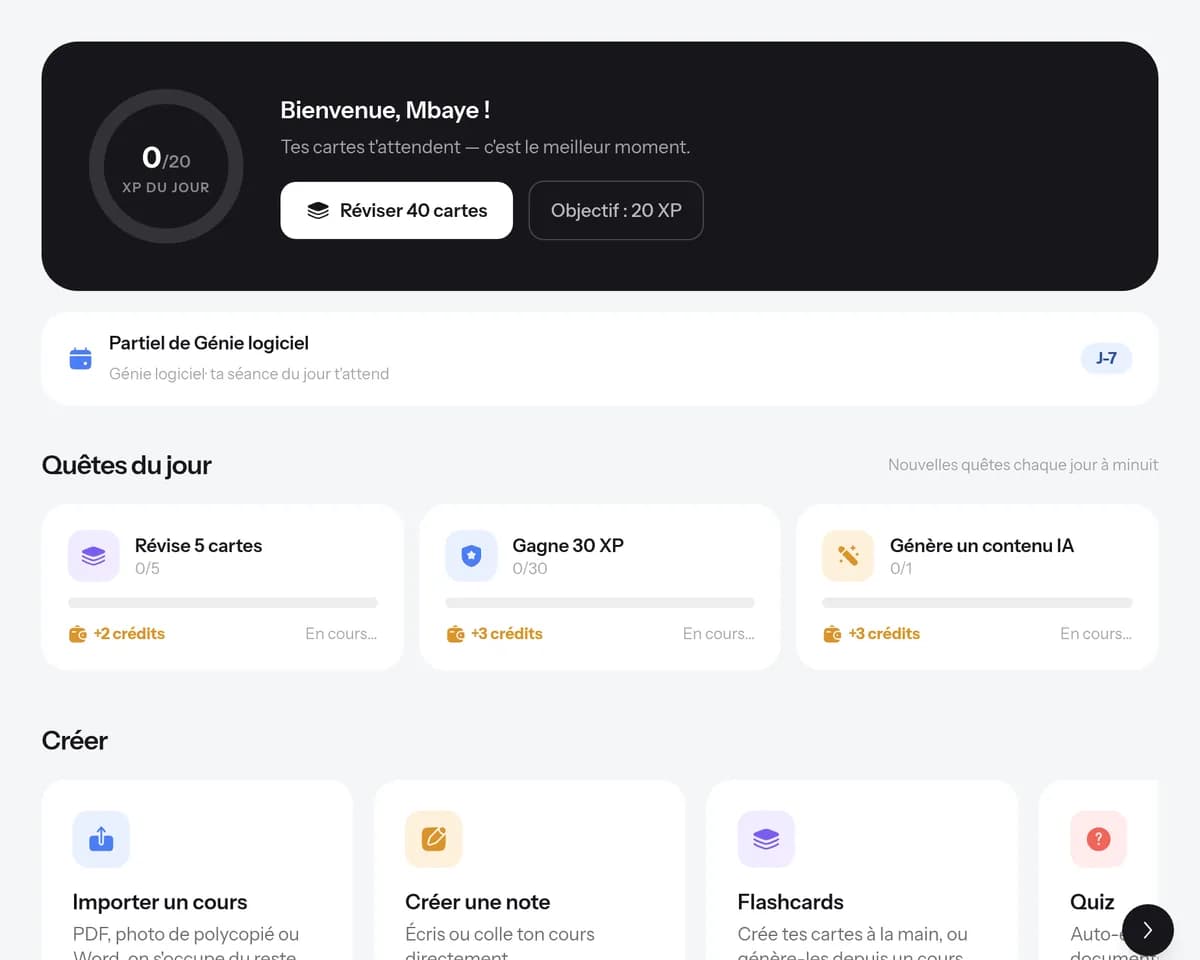
Task: Expand the carousel with the right chevron arrow
Action: 1148,930
